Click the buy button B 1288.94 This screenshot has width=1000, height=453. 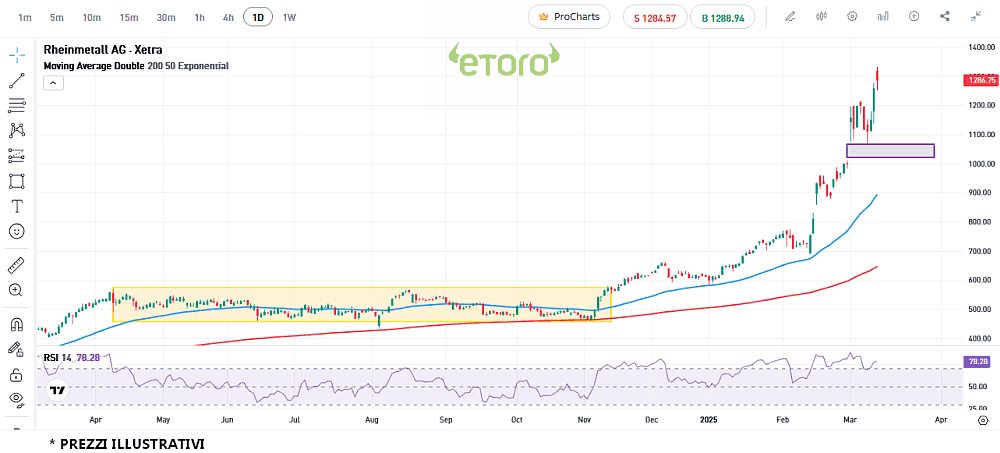click(723, 17)
